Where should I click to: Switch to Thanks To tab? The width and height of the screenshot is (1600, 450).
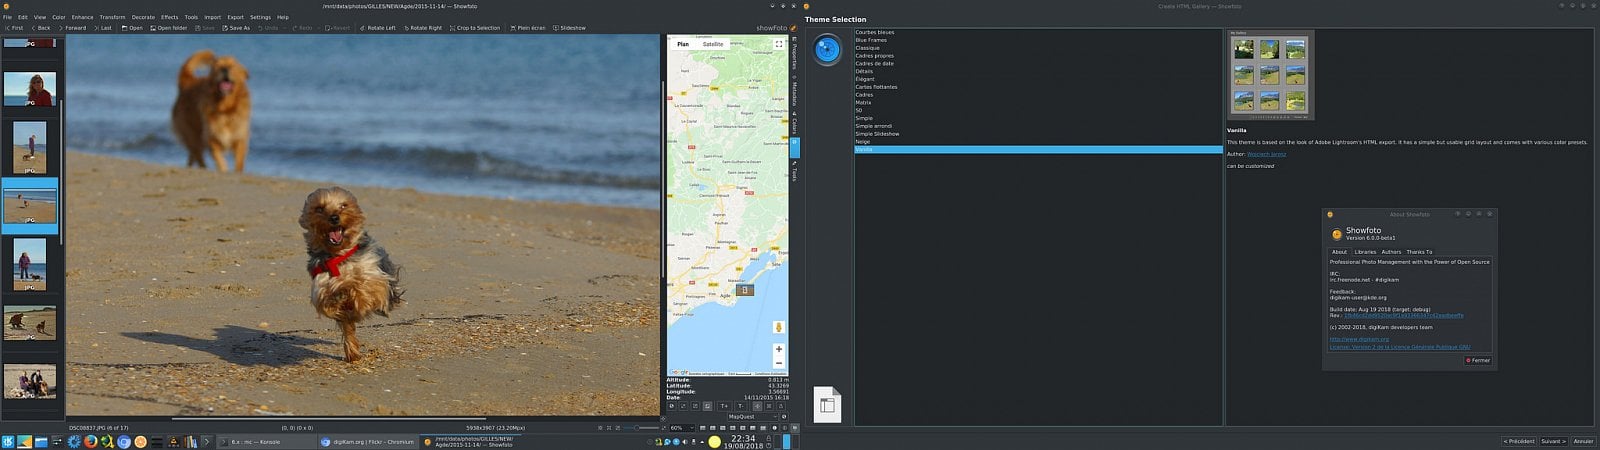coord(1419,252)
